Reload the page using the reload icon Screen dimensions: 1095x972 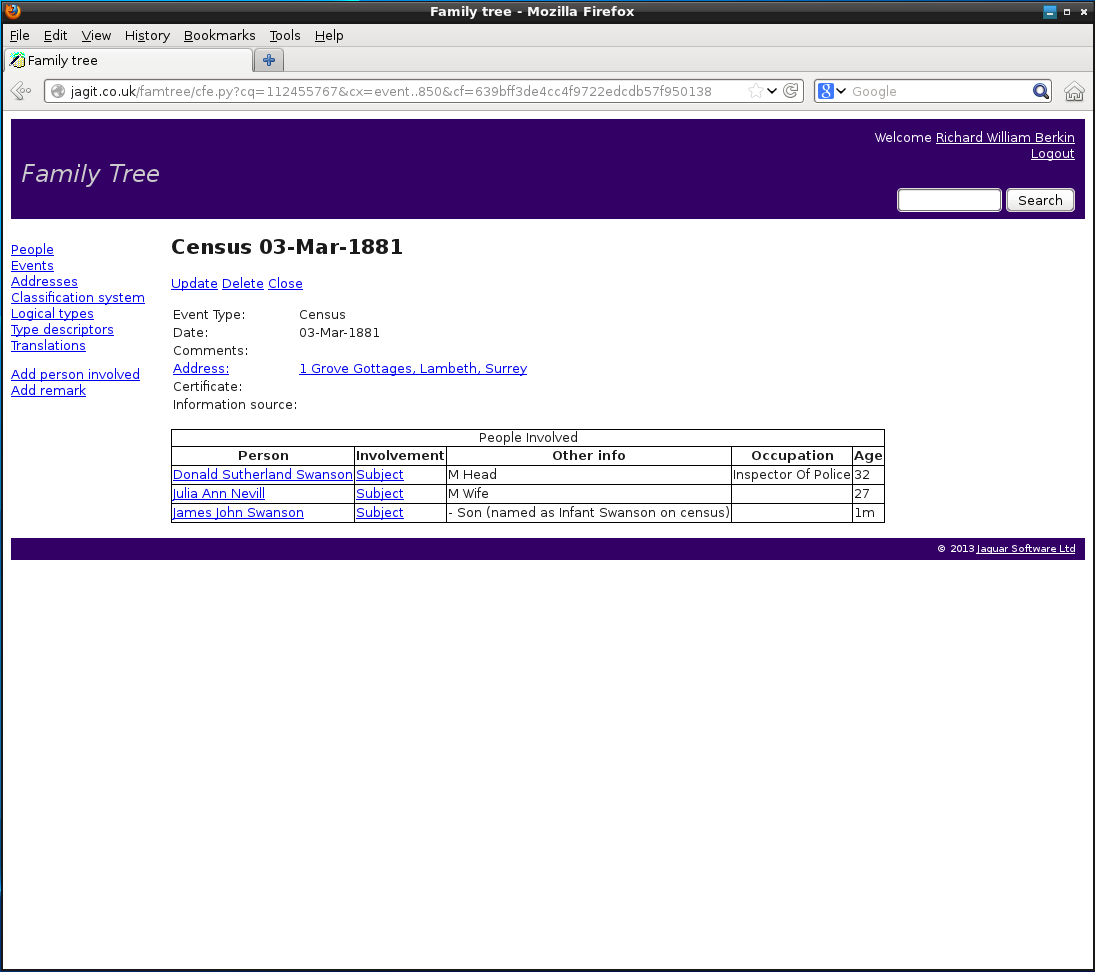tap(791, 91)
